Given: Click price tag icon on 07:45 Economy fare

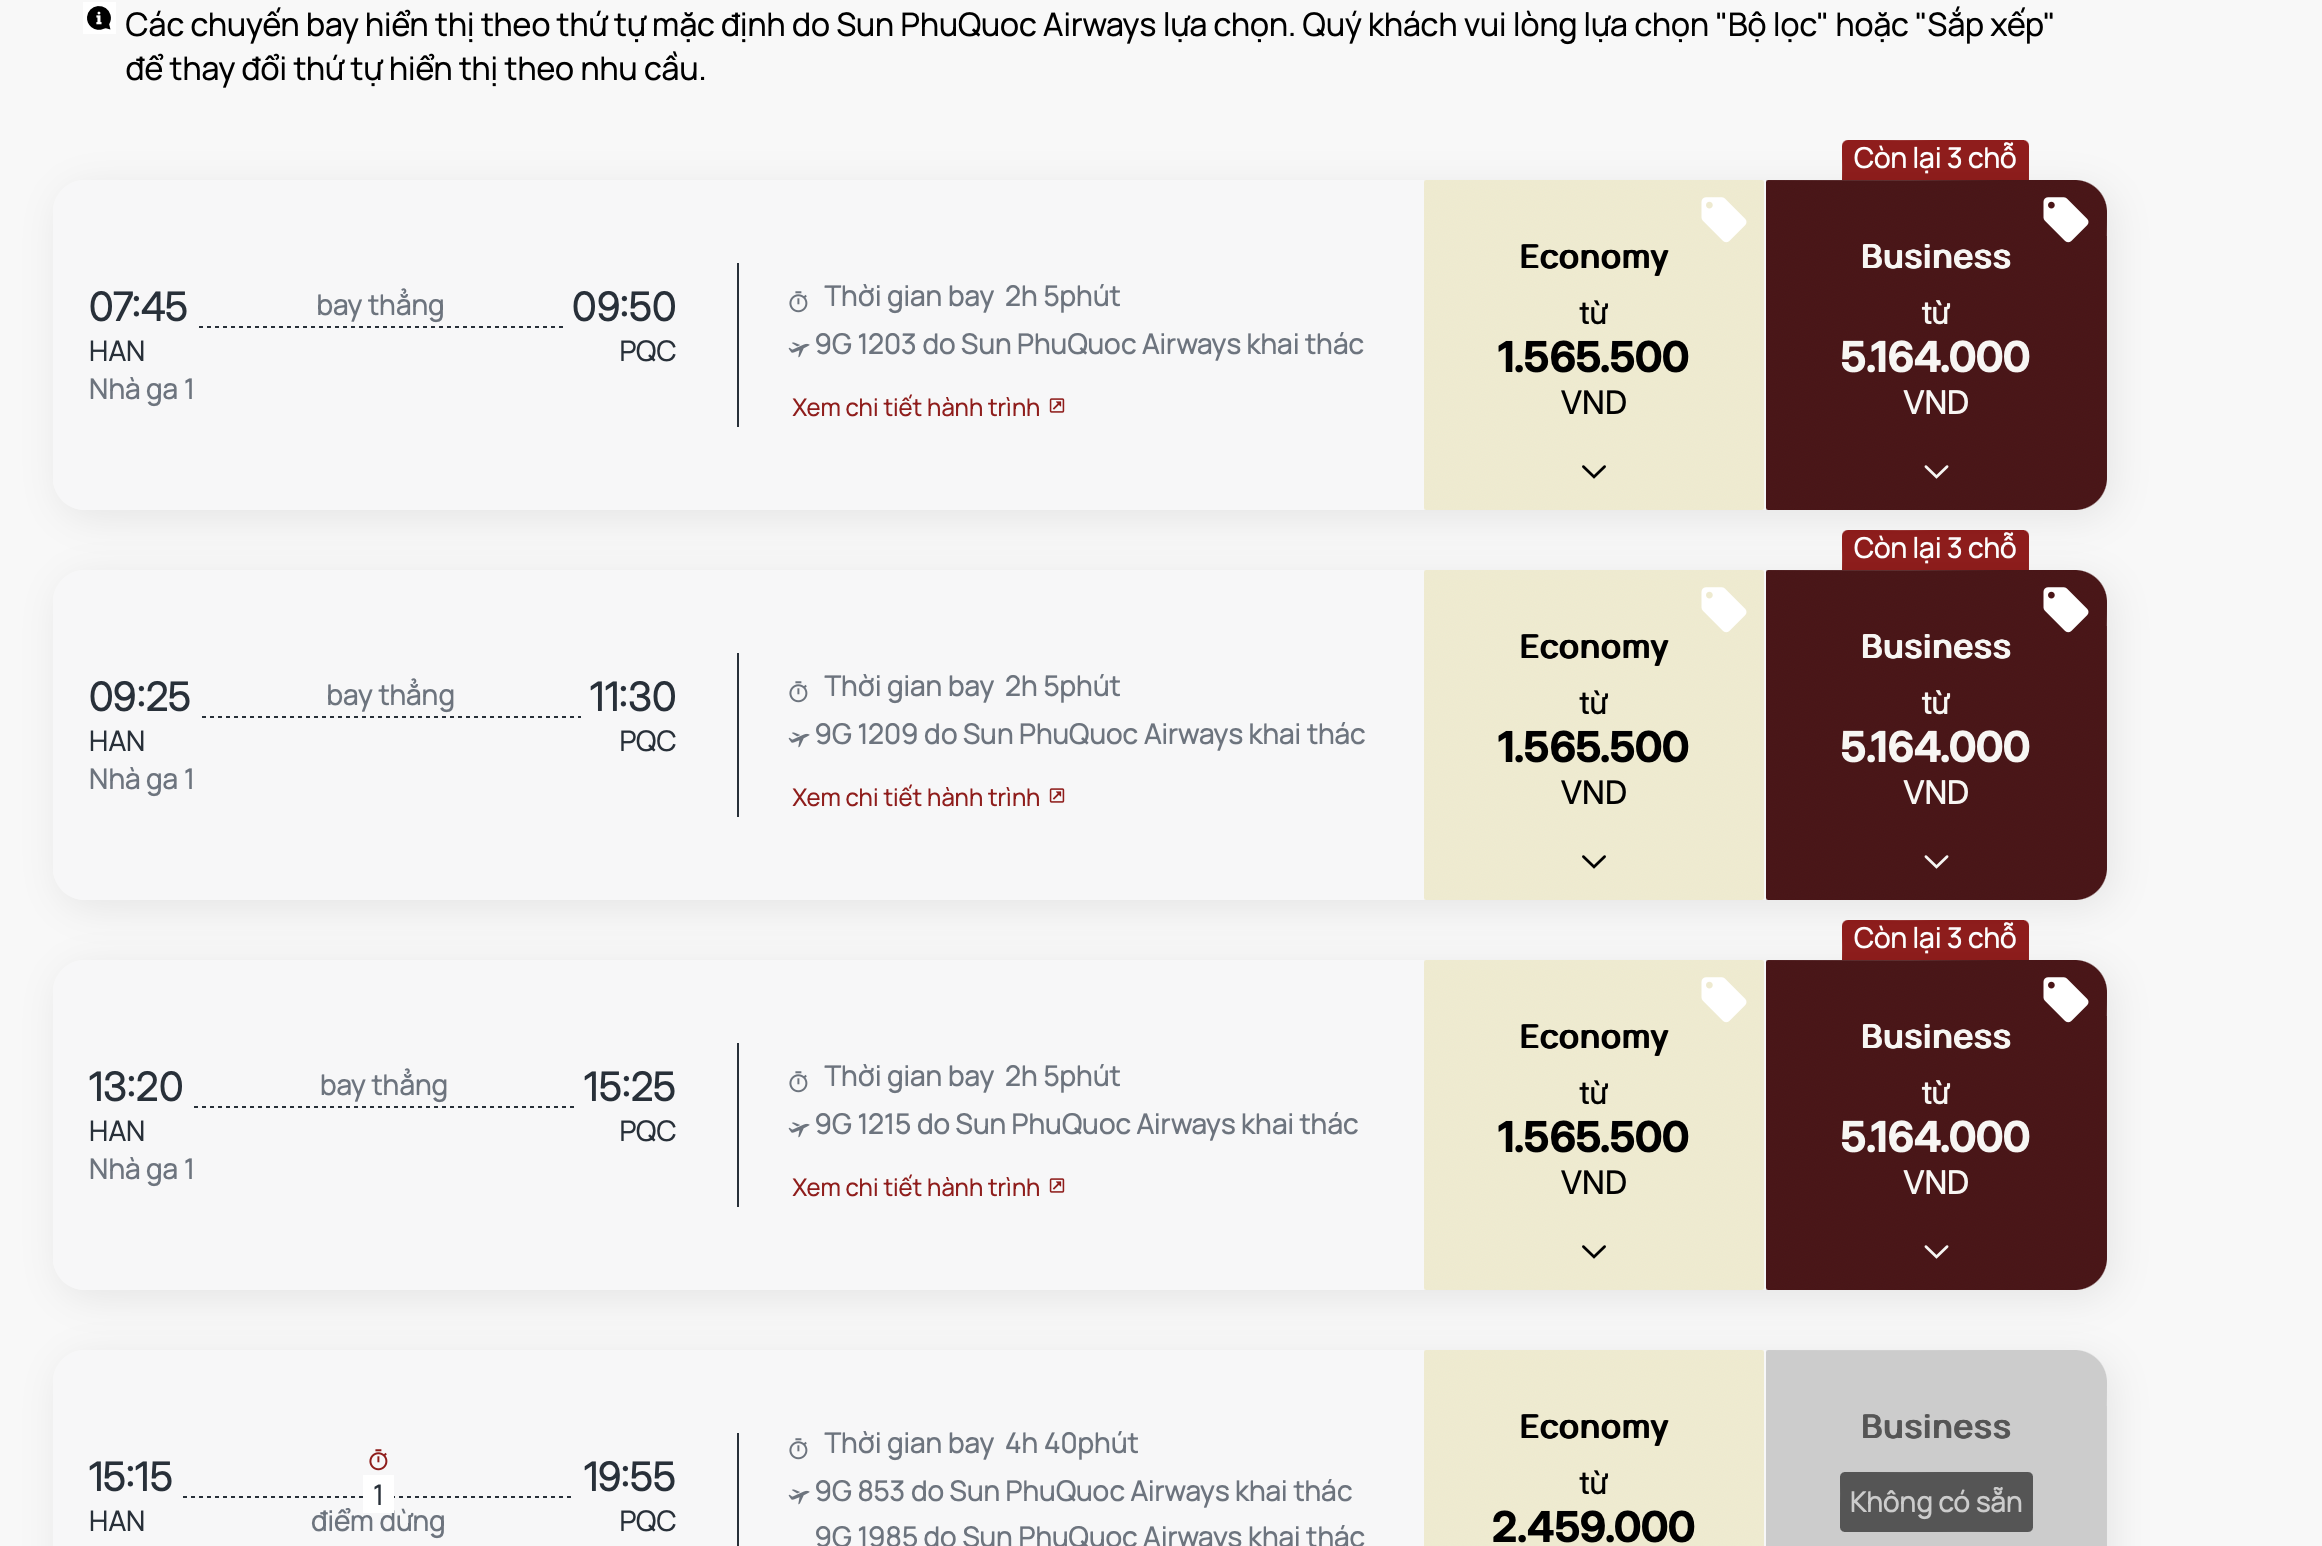Looking at the screenshot, I should [1723, 219].
